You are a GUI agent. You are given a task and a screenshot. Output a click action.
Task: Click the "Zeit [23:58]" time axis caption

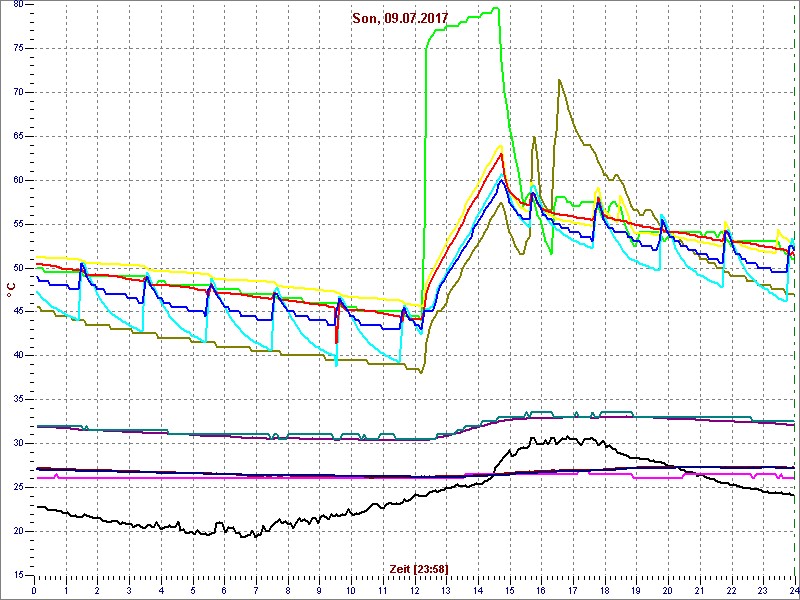coord(419,569)
